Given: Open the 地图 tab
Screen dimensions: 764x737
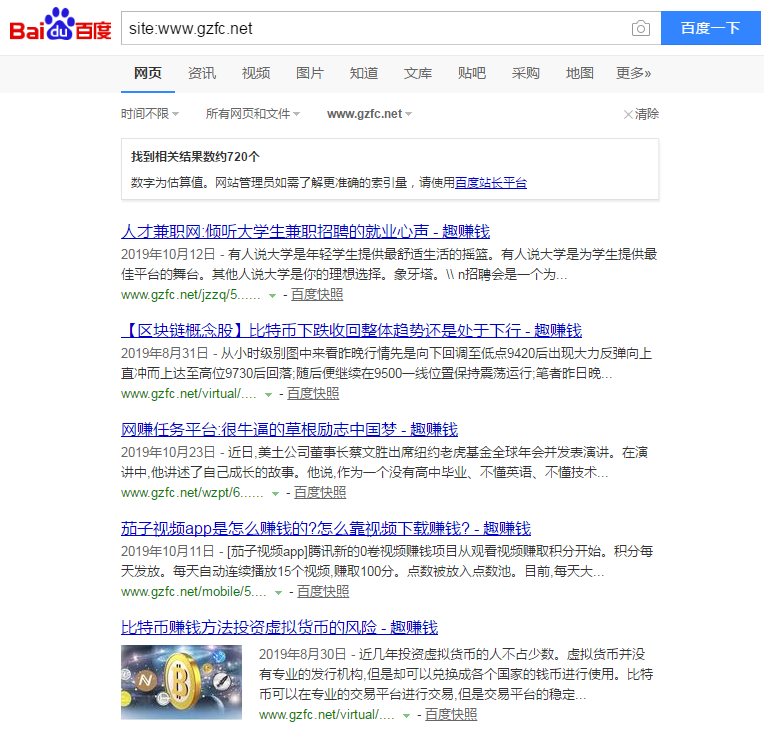Looking at the screenshot, I should [579, 73].
